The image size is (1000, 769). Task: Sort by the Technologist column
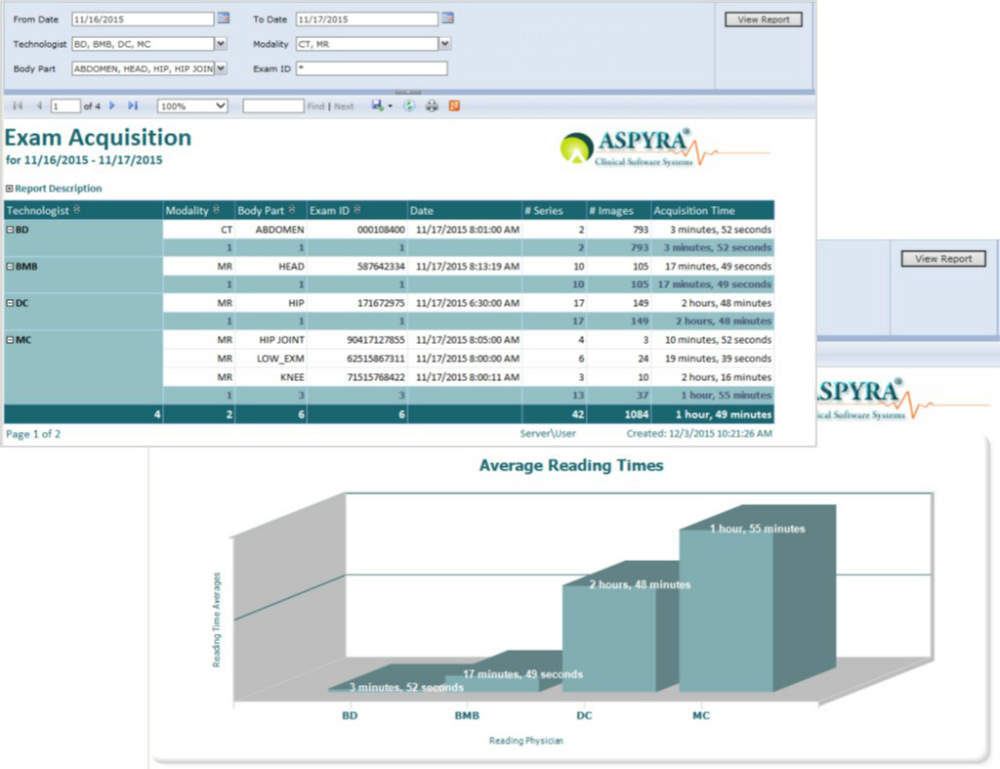[x=77, y=210]
